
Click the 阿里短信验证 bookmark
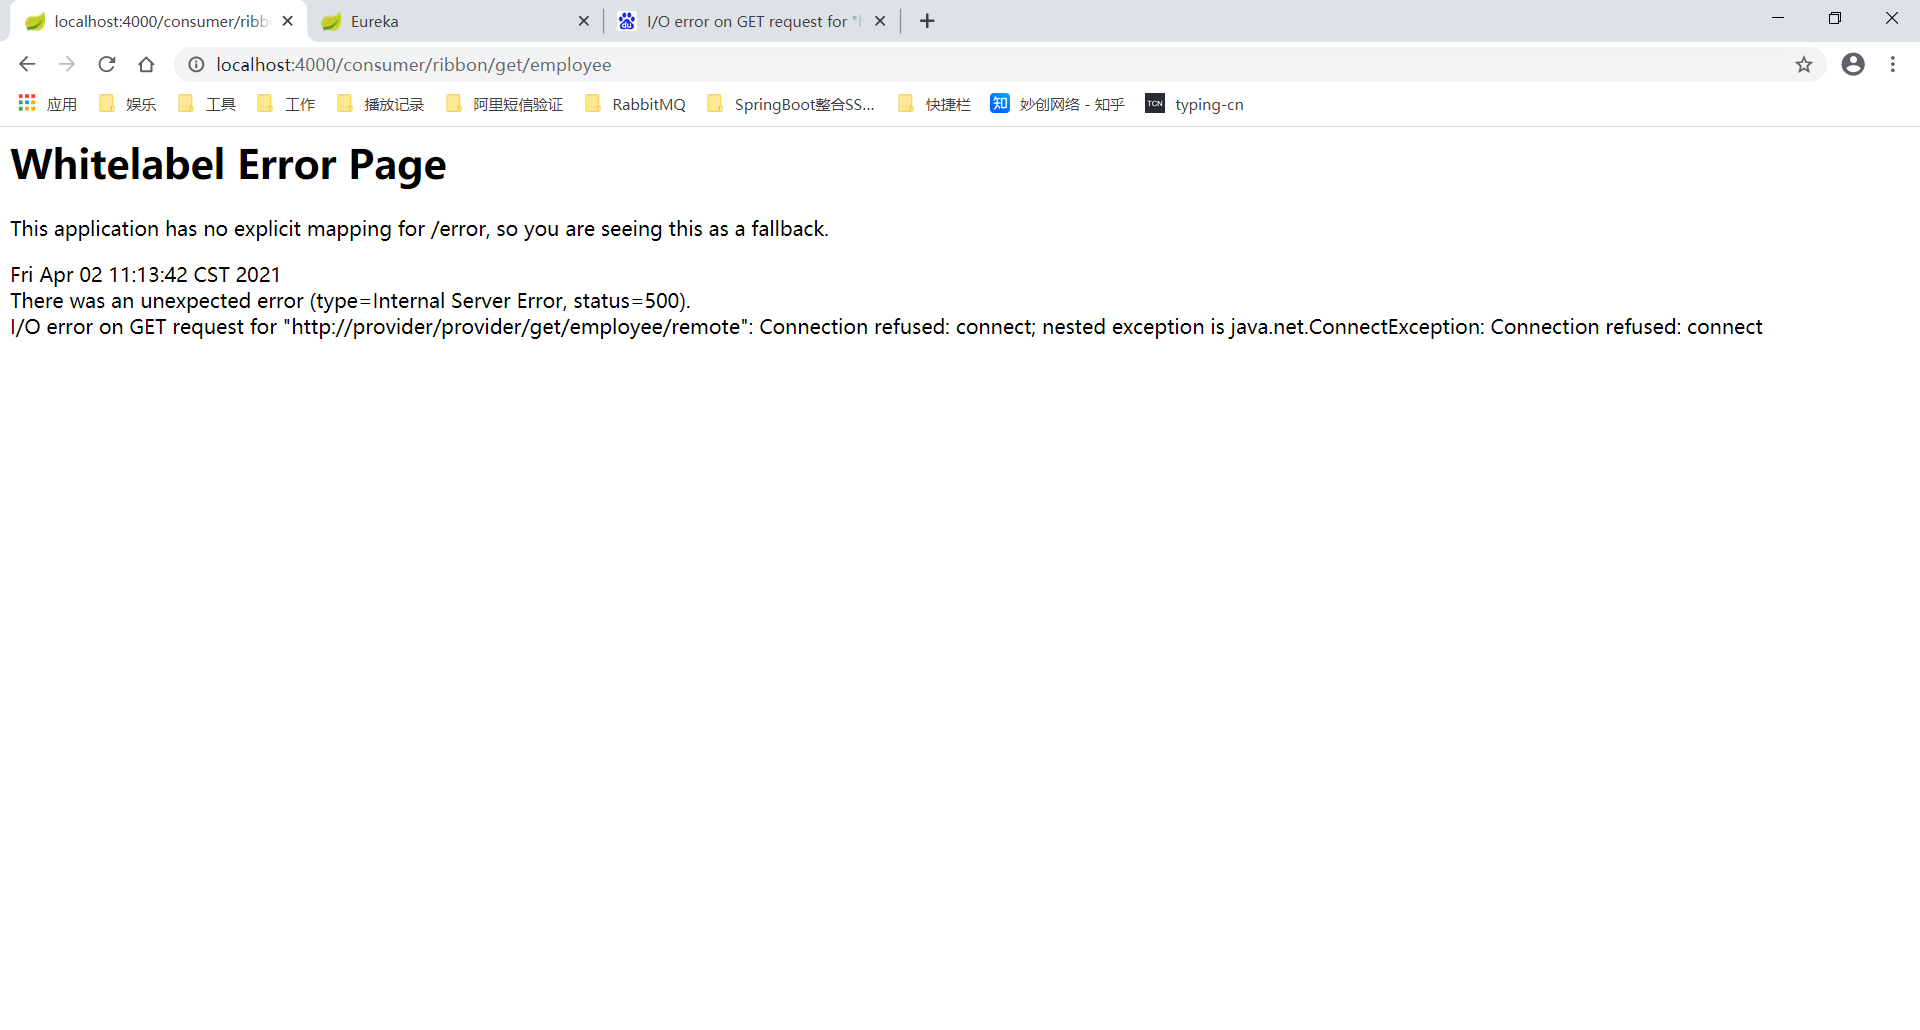[x=503, y=103]
